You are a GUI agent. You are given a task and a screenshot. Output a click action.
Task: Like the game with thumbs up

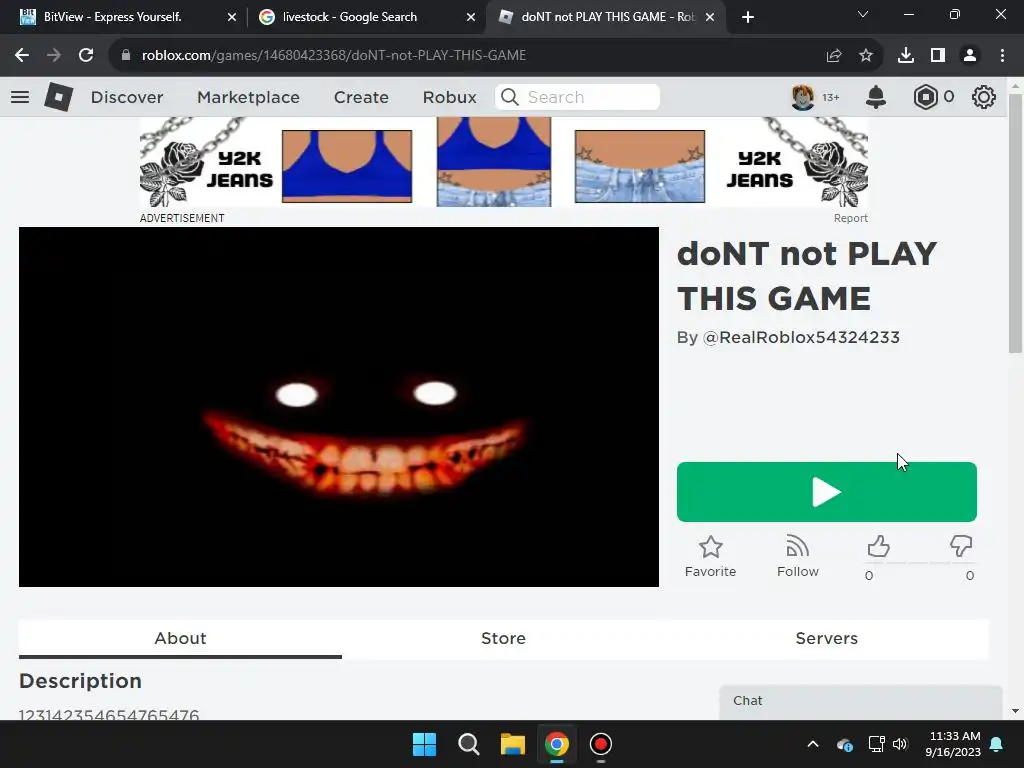878,547
